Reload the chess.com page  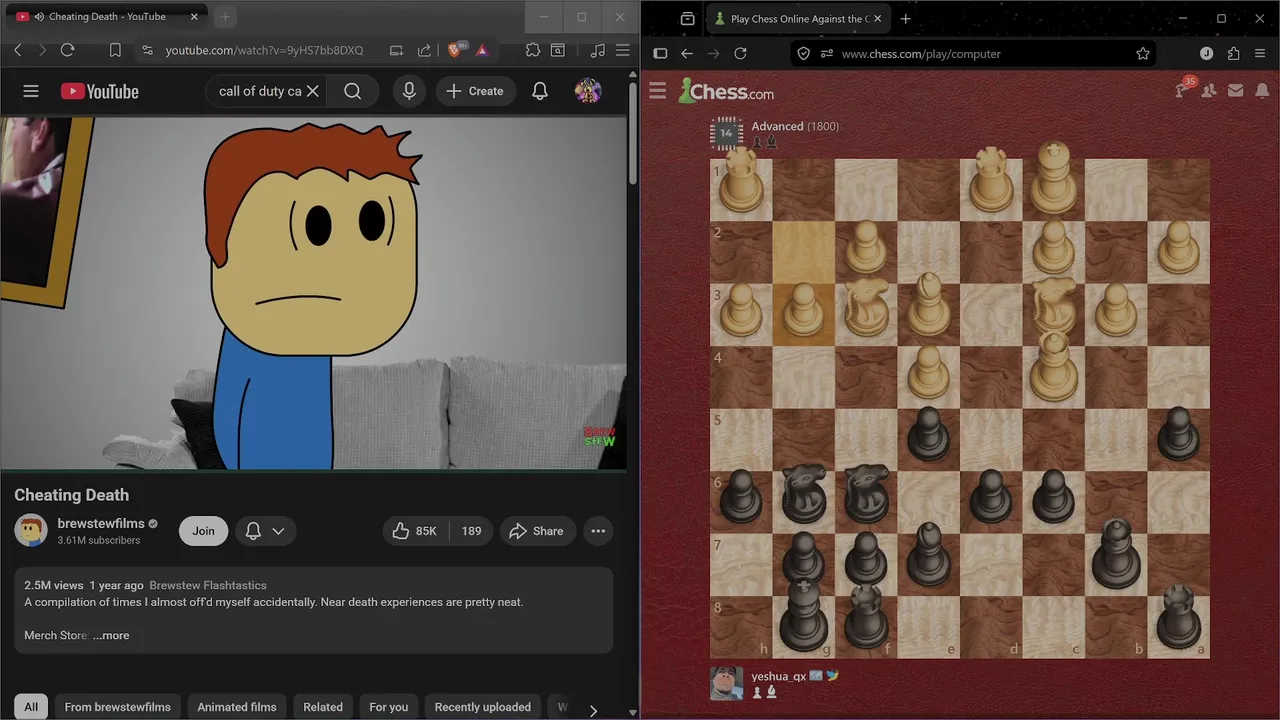[x=740, y=54]
